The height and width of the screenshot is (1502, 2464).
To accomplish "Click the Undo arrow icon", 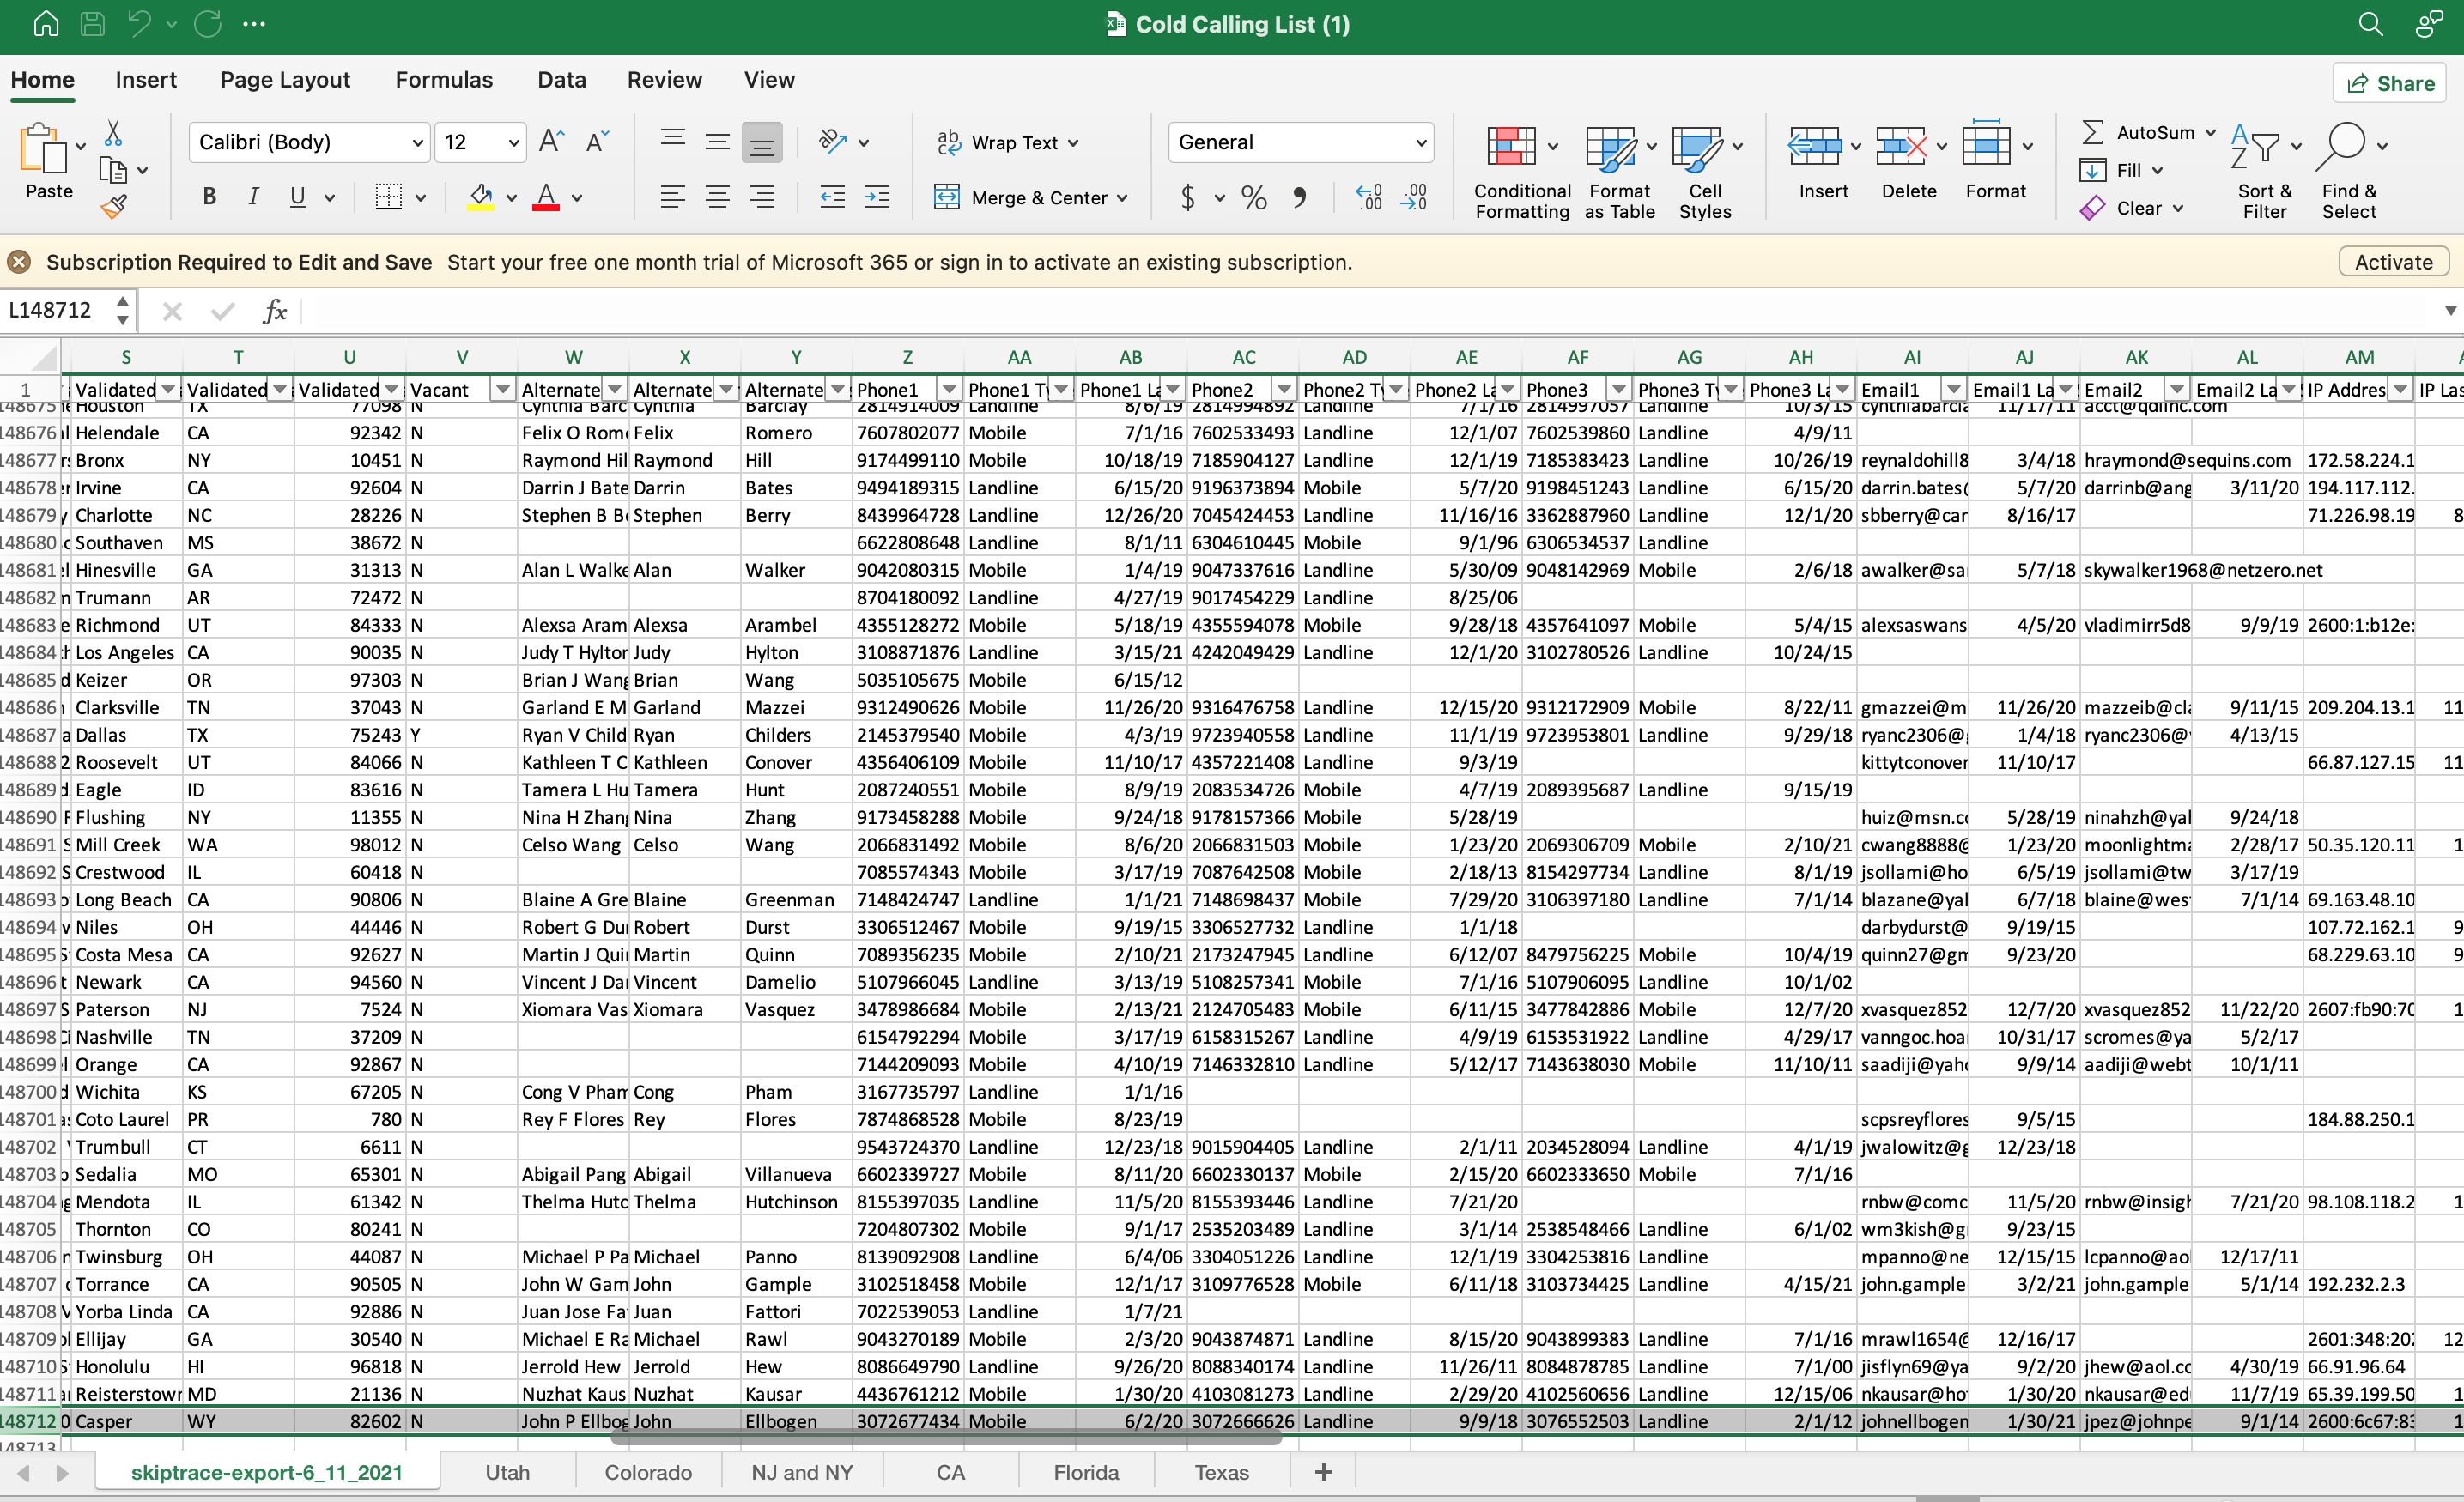I will [x=140, y=24].
